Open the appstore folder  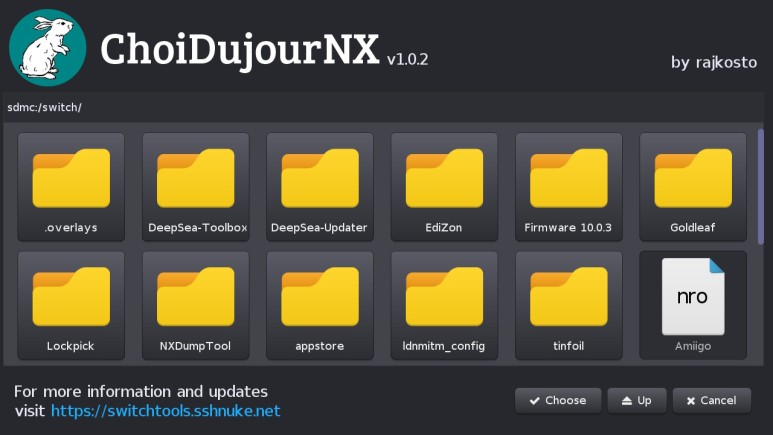(x=320, y=305)
